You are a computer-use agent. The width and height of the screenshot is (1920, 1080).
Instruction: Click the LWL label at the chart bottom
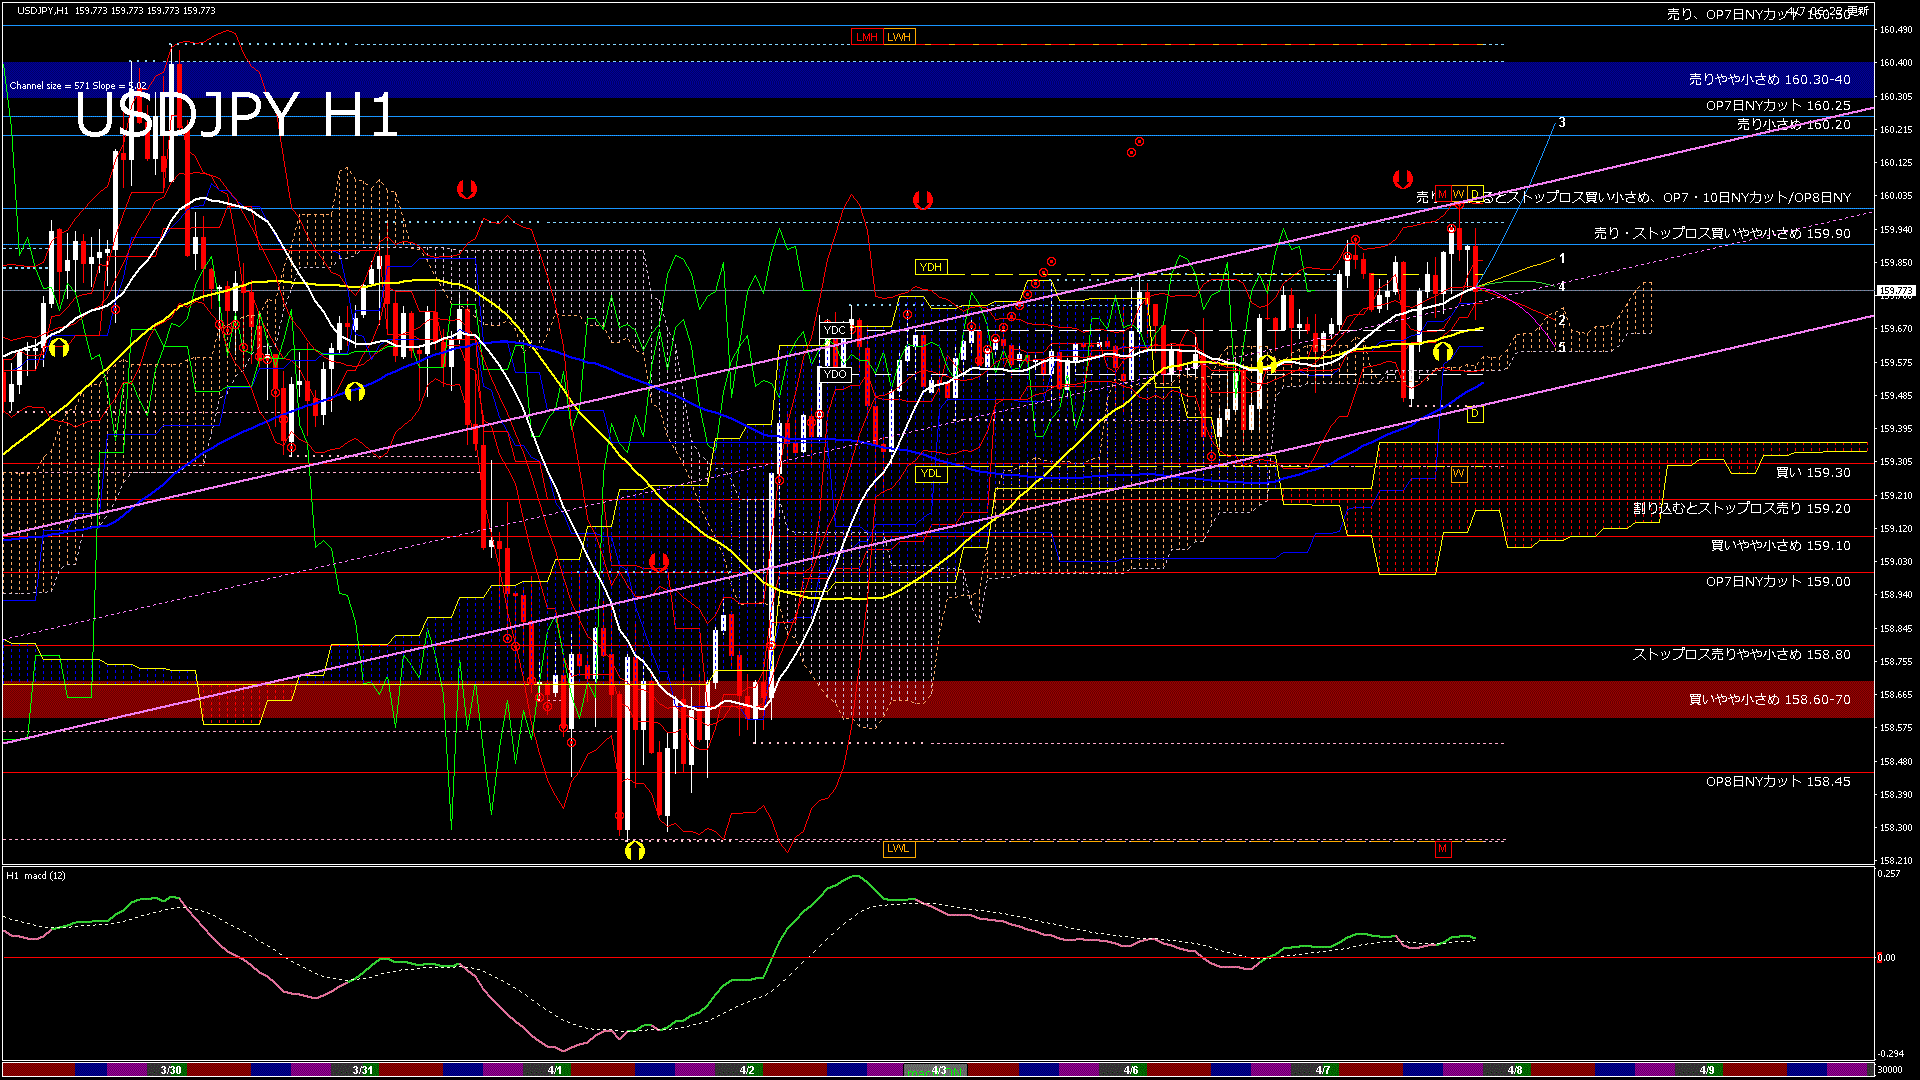pos(898,849)
